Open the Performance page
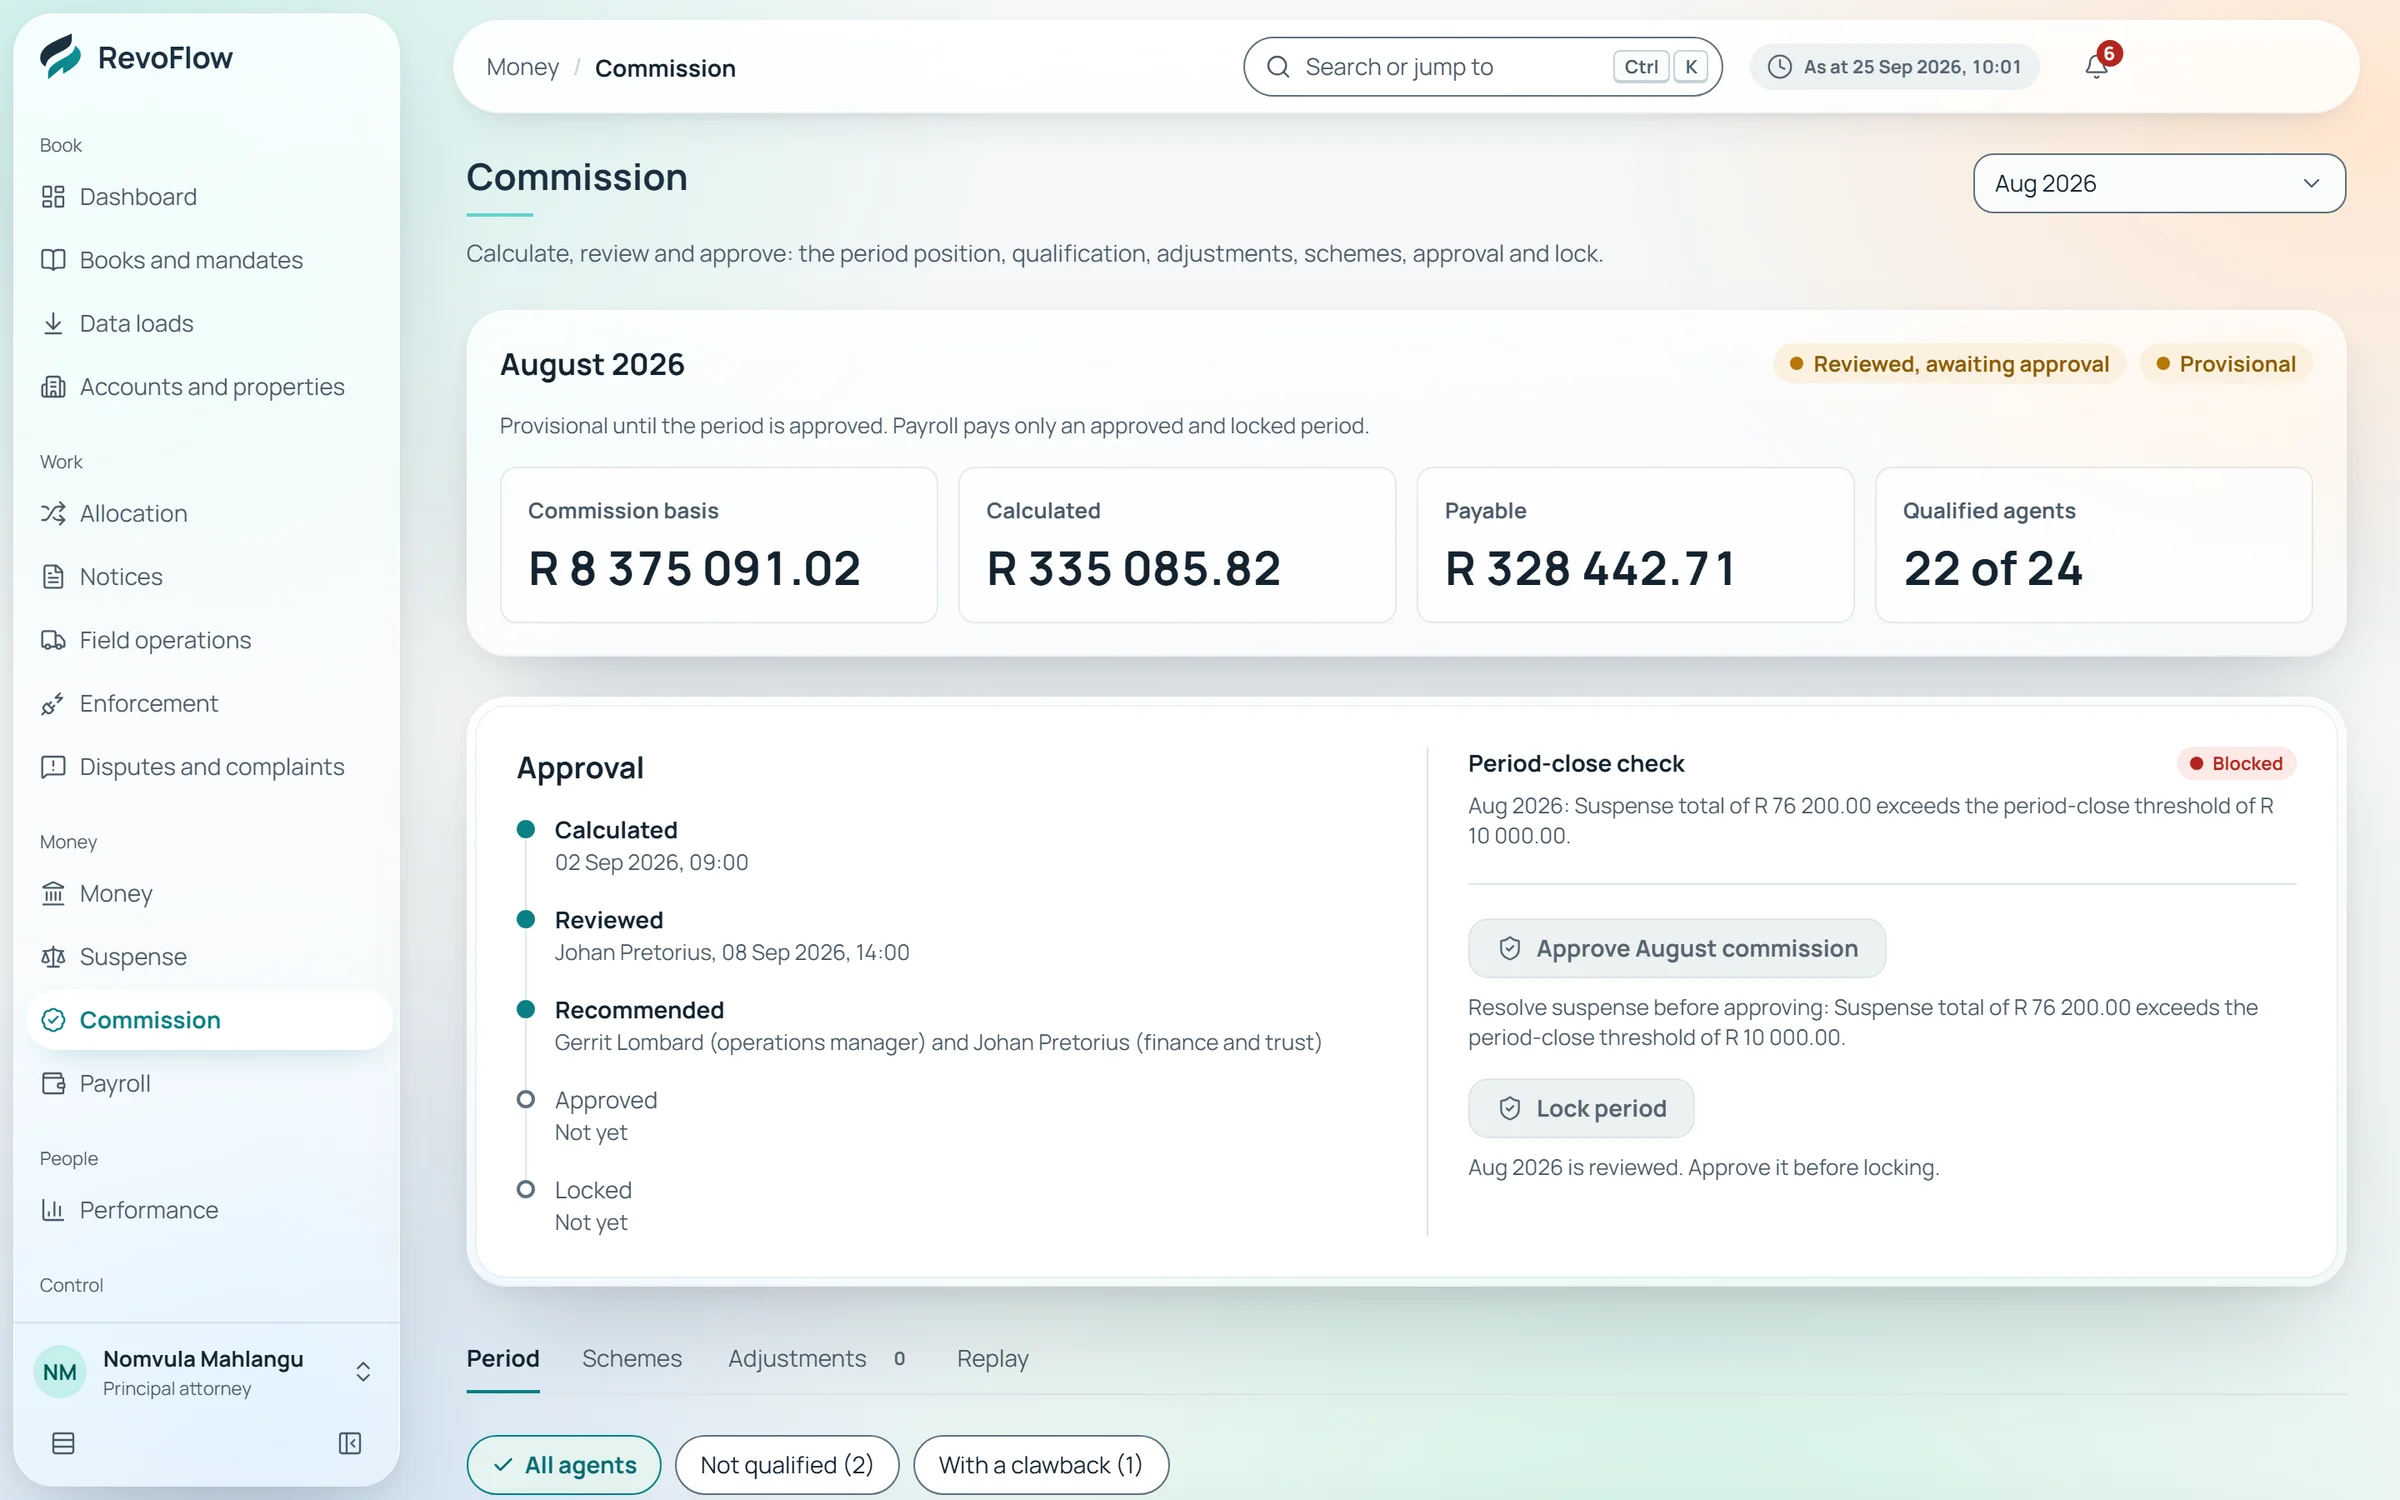Viewport: 2400px width, 1500px height. point(209,1210)
